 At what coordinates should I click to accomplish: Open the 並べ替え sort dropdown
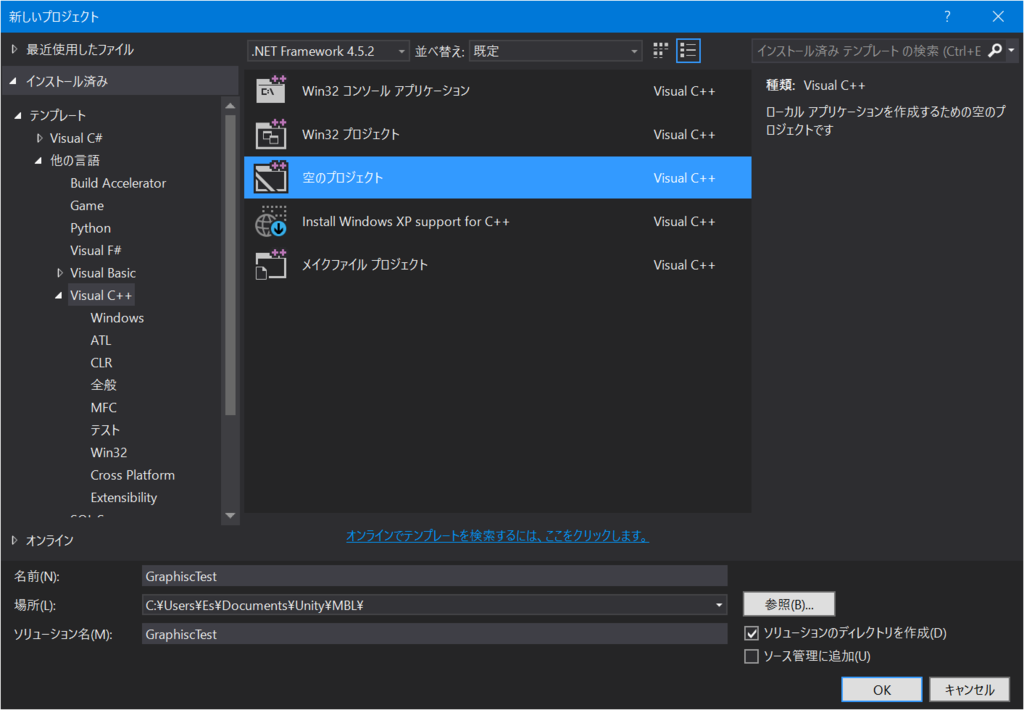(555, 51)
